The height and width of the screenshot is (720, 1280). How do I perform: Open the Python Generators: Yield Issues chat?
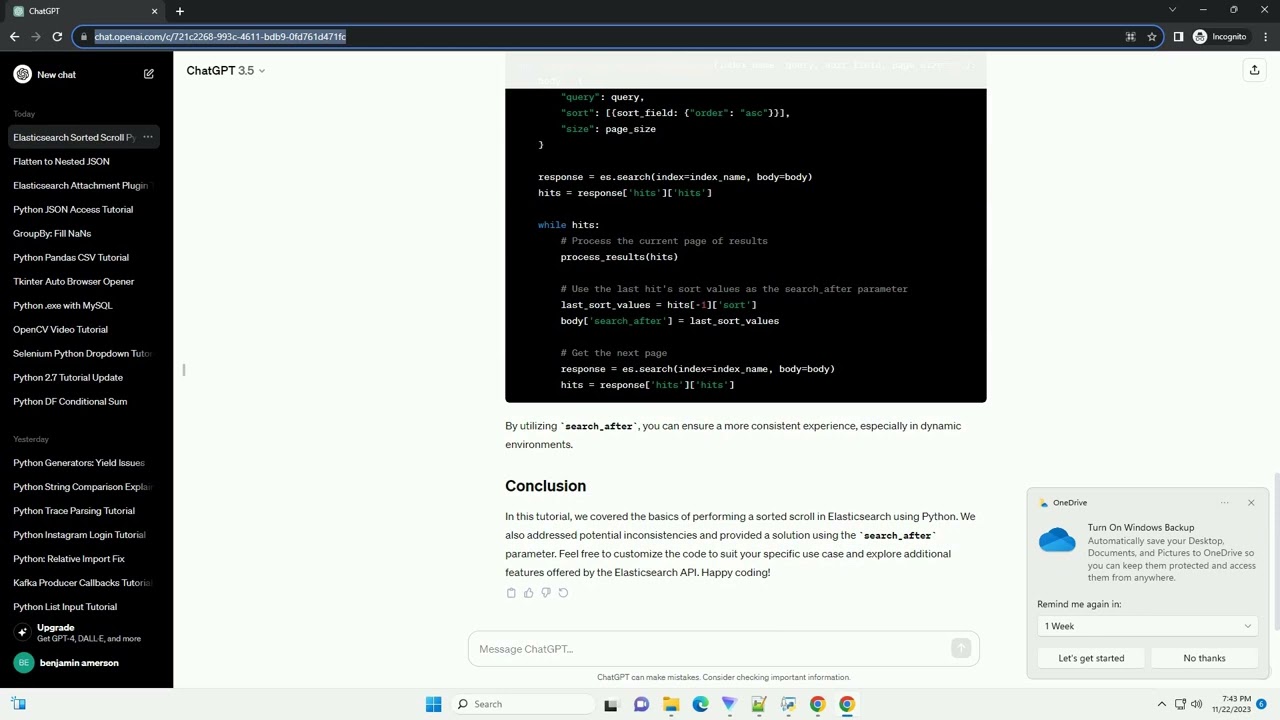[x=84, y=463]
